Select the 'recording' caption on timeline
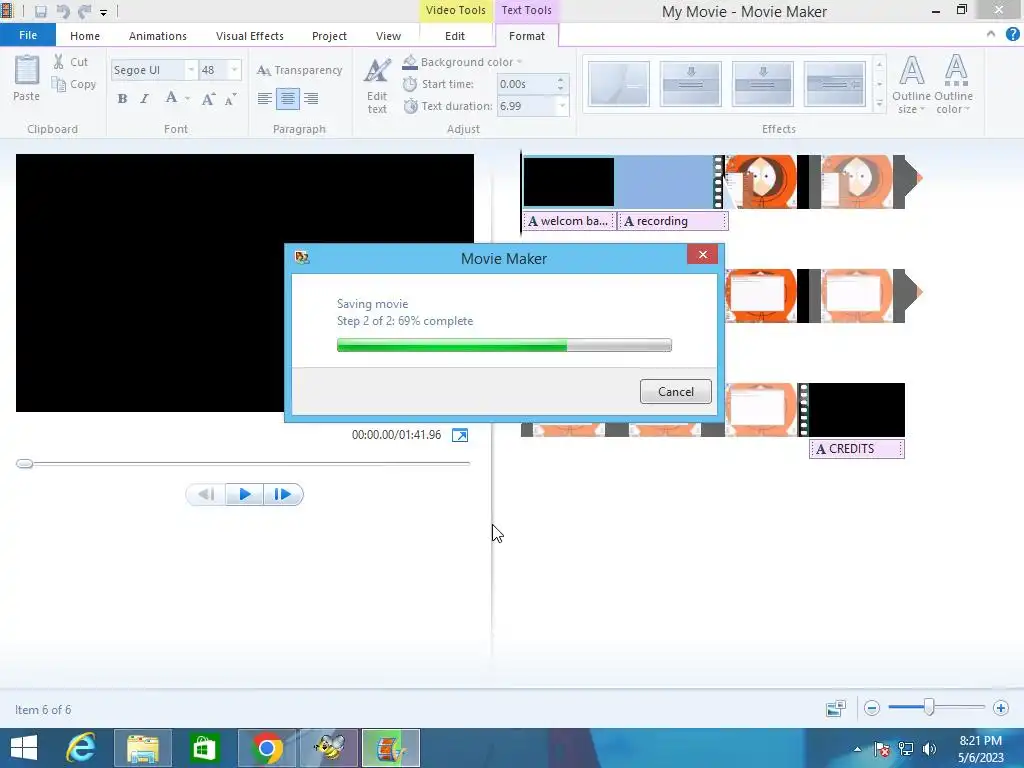The width and height of the screenshot is (1024, 768). click(673, 221)
